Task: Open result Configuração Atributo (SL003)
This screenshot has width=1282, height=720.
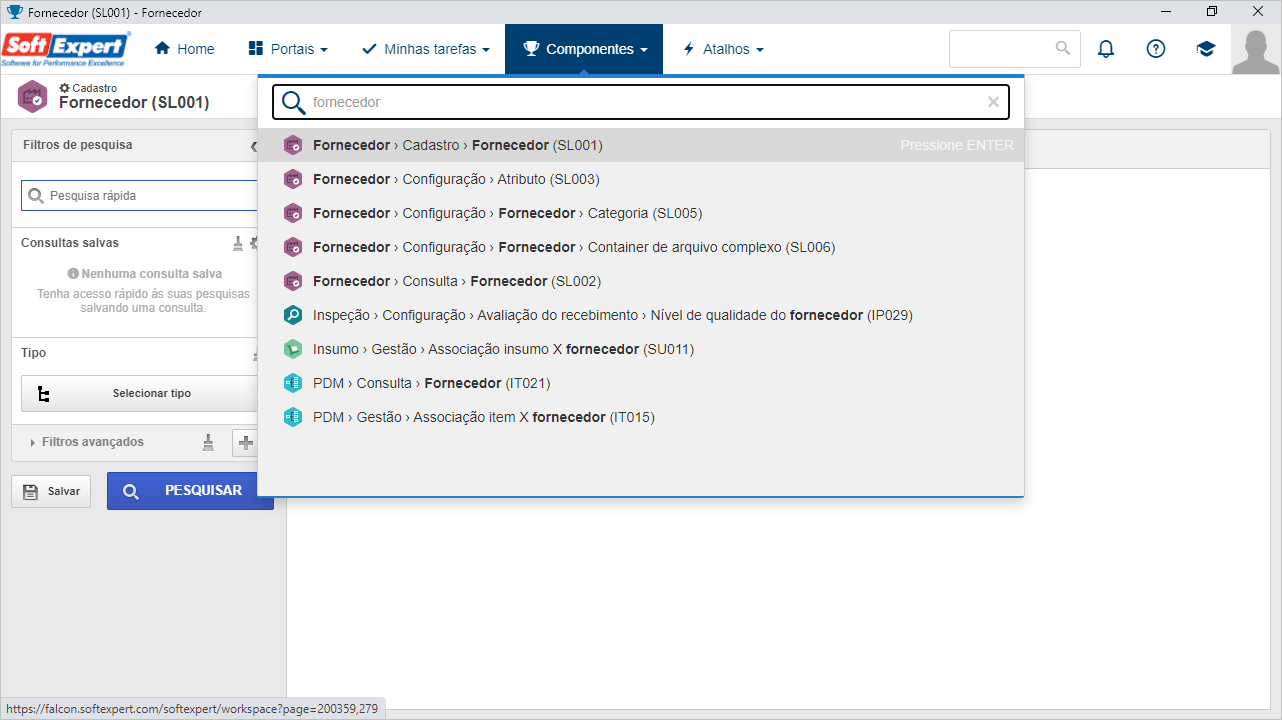Action: tap(641, 179)
